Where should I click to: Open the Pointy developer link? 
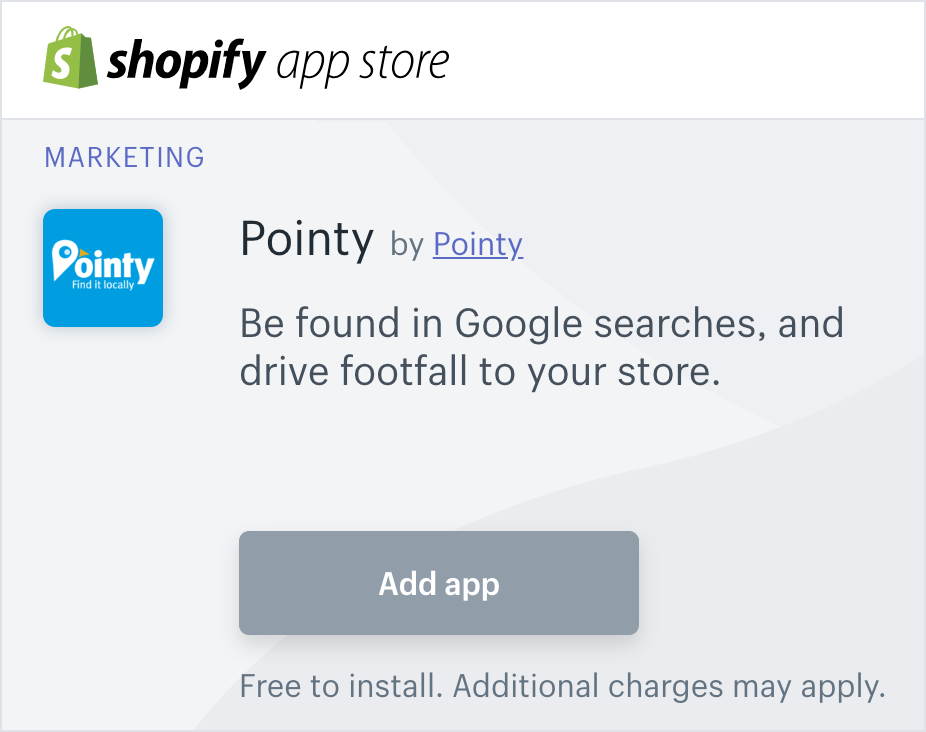click(x=478, y=245)
